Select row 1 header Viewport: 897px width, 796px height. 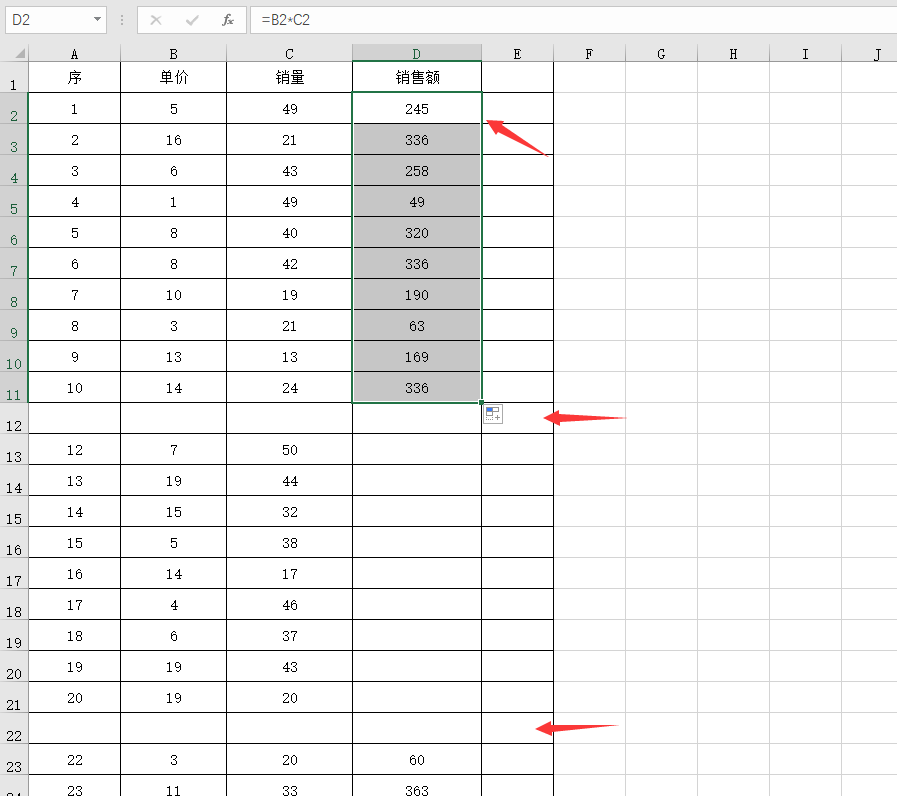pyautogui.click(x=14, y=77)
